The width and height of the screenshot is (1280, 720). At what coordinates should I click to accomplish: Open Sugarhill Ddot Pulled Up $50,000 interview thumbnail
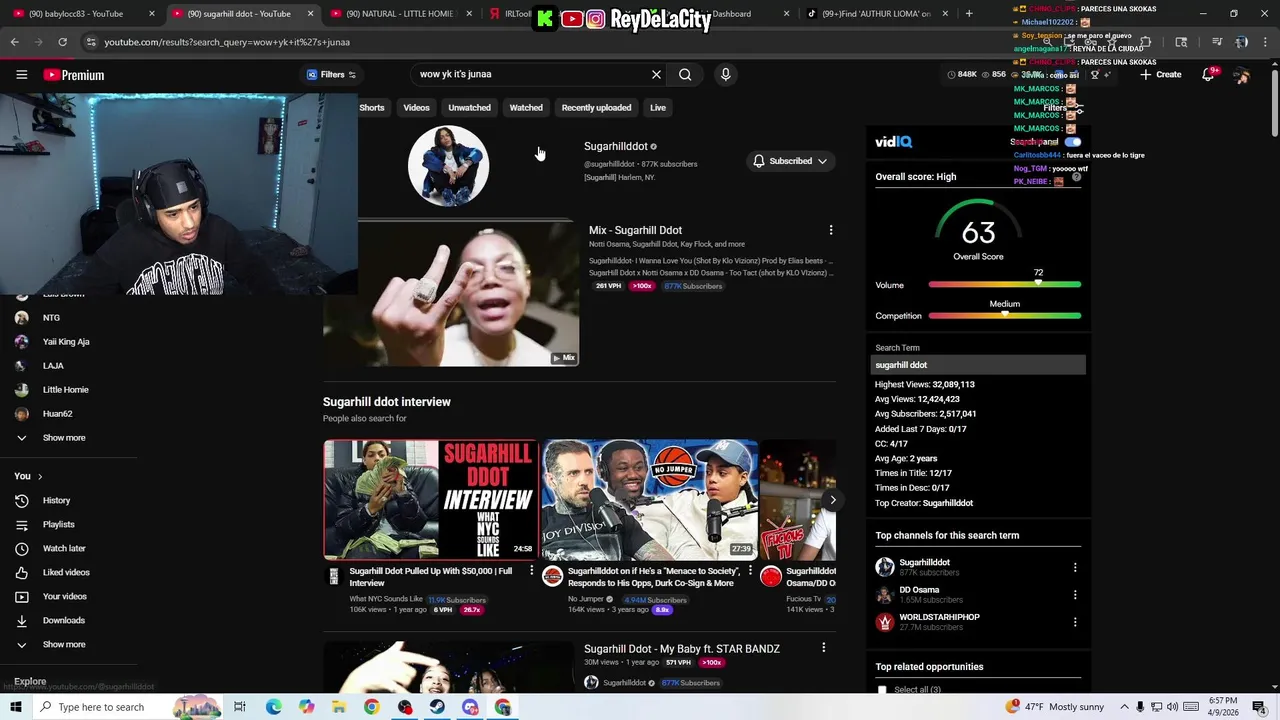(x=431, y=499)
